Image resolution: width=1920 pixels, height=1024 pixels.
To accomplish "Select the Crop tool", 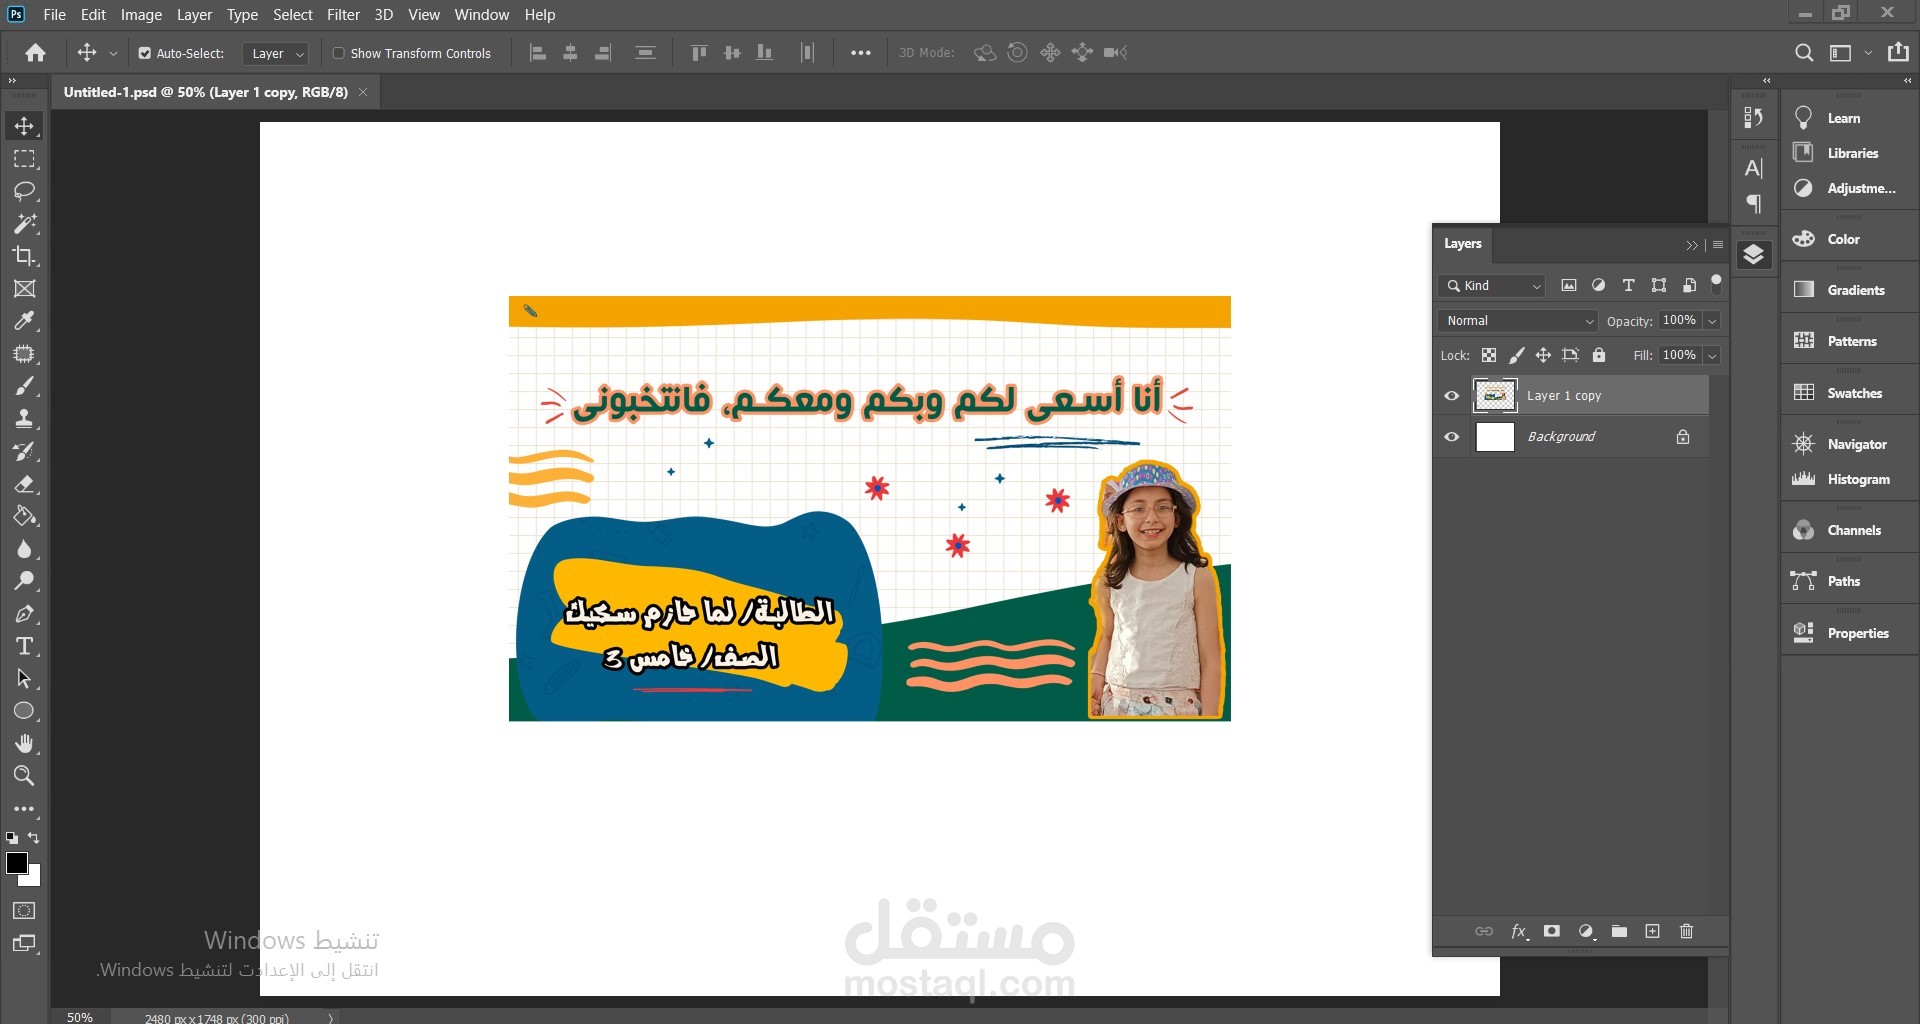I will (24, 256).
